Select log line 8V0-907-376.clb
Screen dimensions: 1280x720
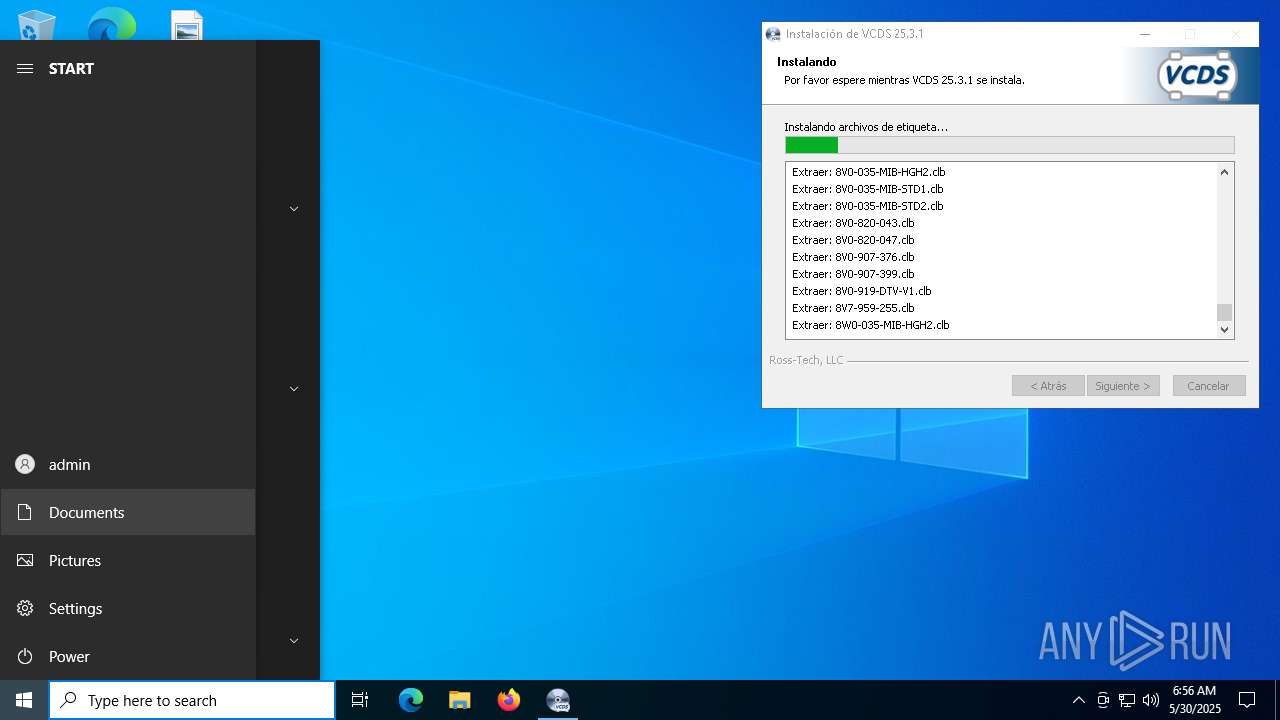click(853, 257)
